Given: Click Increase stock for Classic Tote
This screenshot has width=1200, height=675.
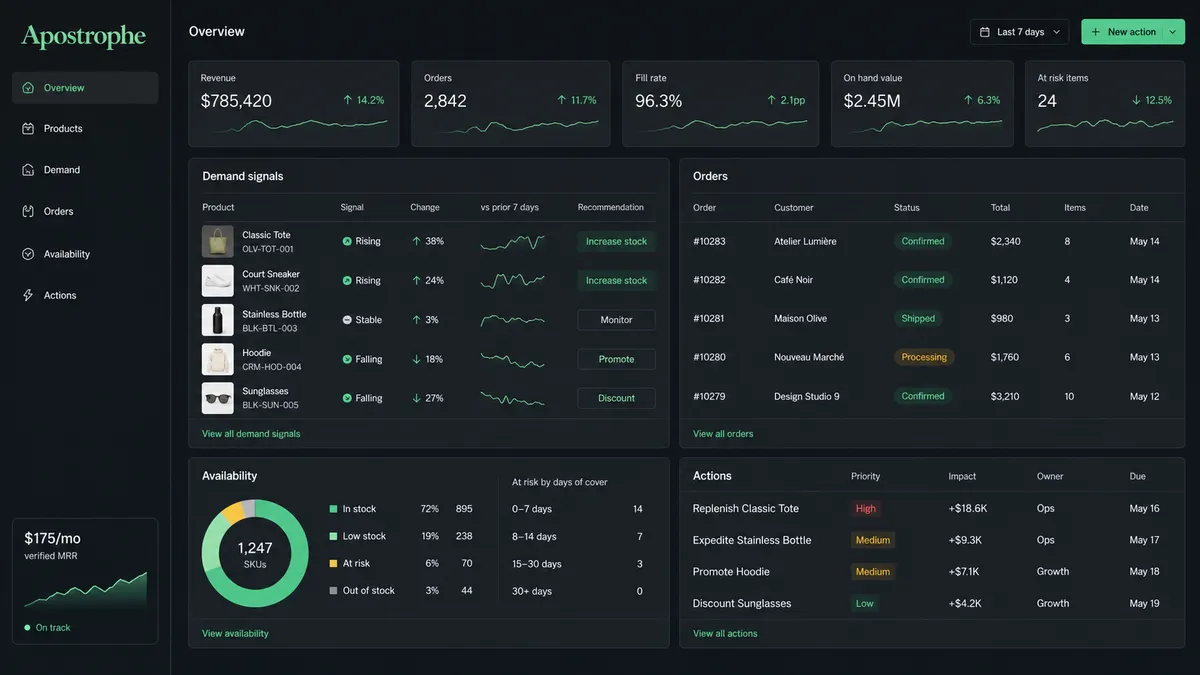Looking at the screenshot, I should pyautogui.click(x=616, y=241).
